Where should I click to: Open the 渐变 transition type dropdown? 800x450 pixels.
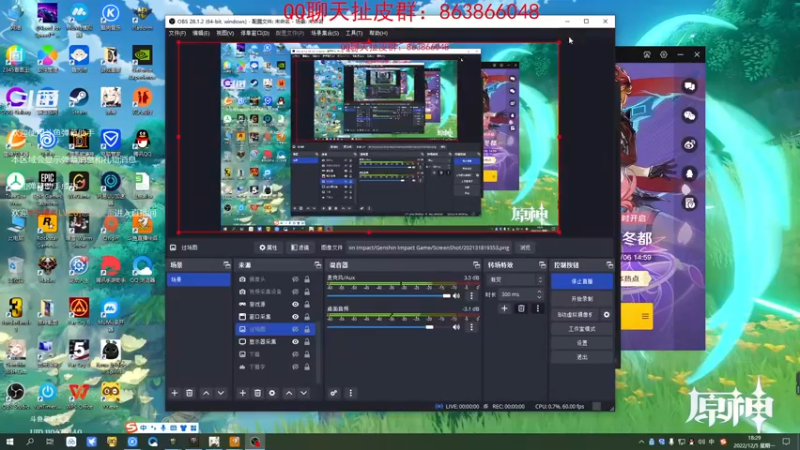pos(515,280)
